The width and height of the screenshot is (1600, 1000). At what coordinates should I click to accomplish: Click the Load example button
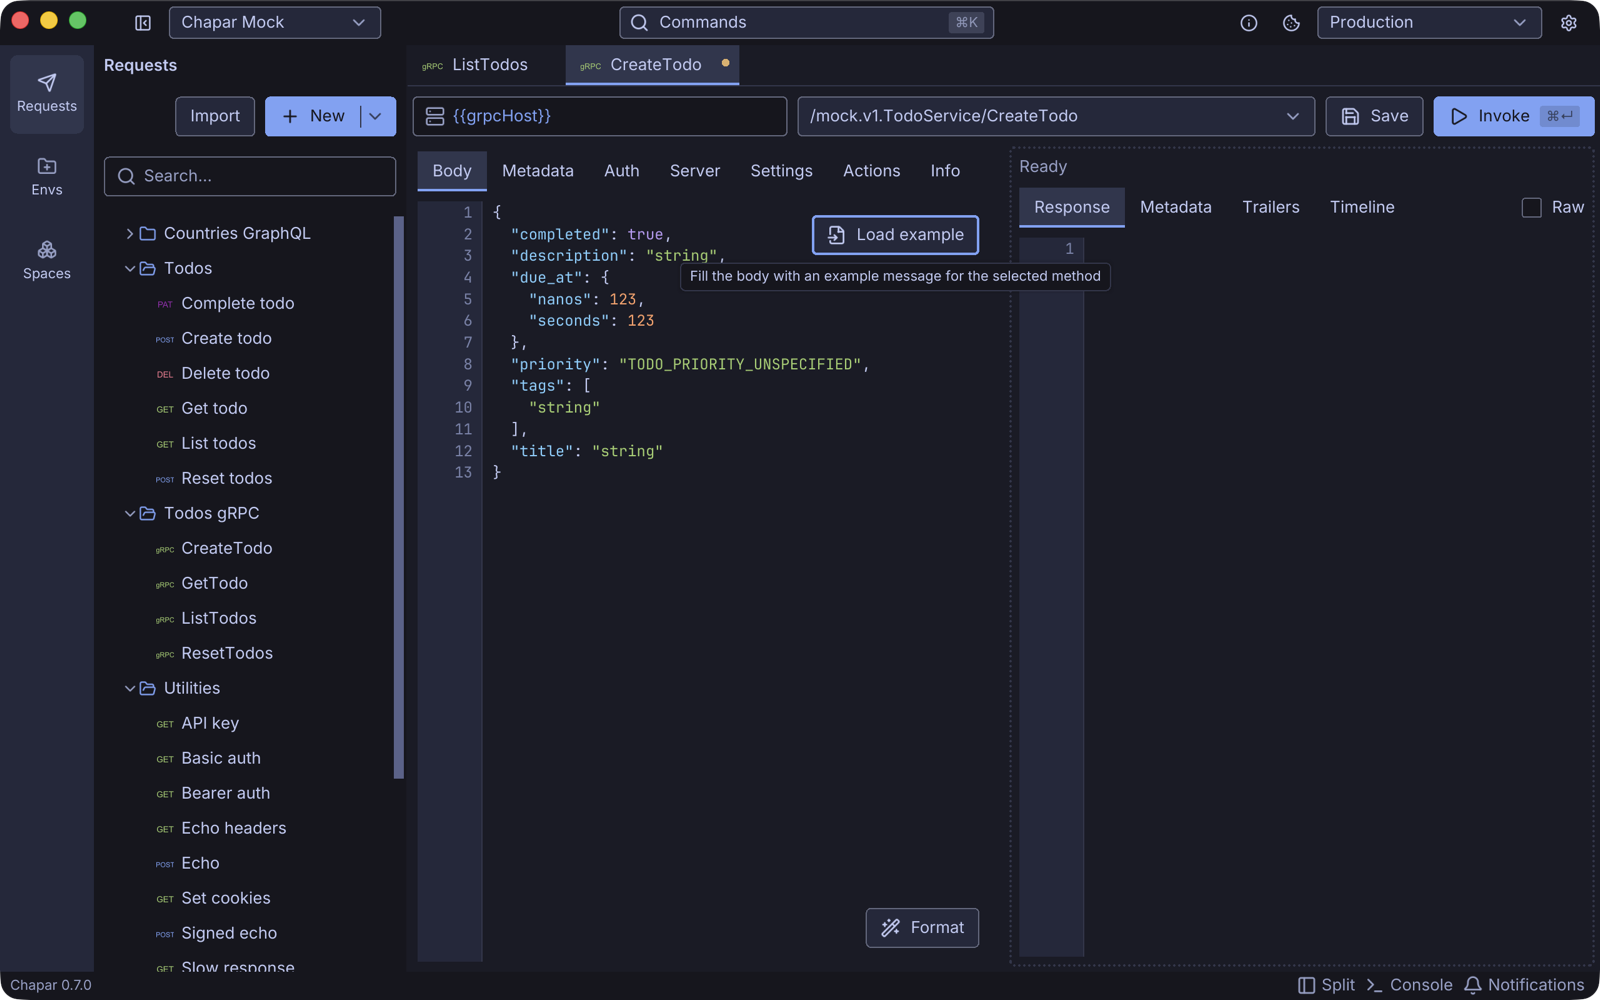click(896, 235)
